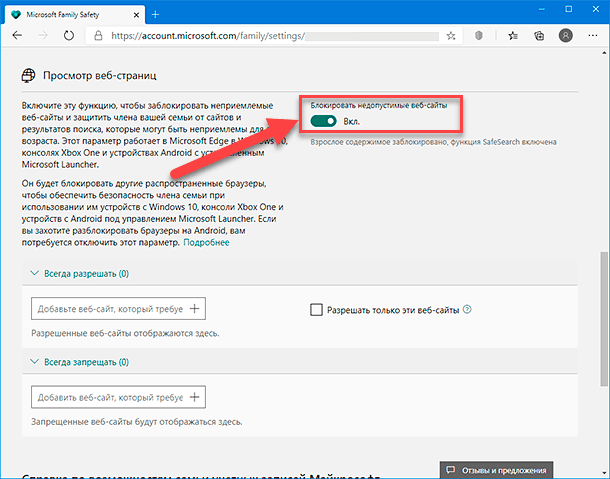The image size is (610, 479).
Task: Click plus to add allowed website
Action: click(195, 309)
